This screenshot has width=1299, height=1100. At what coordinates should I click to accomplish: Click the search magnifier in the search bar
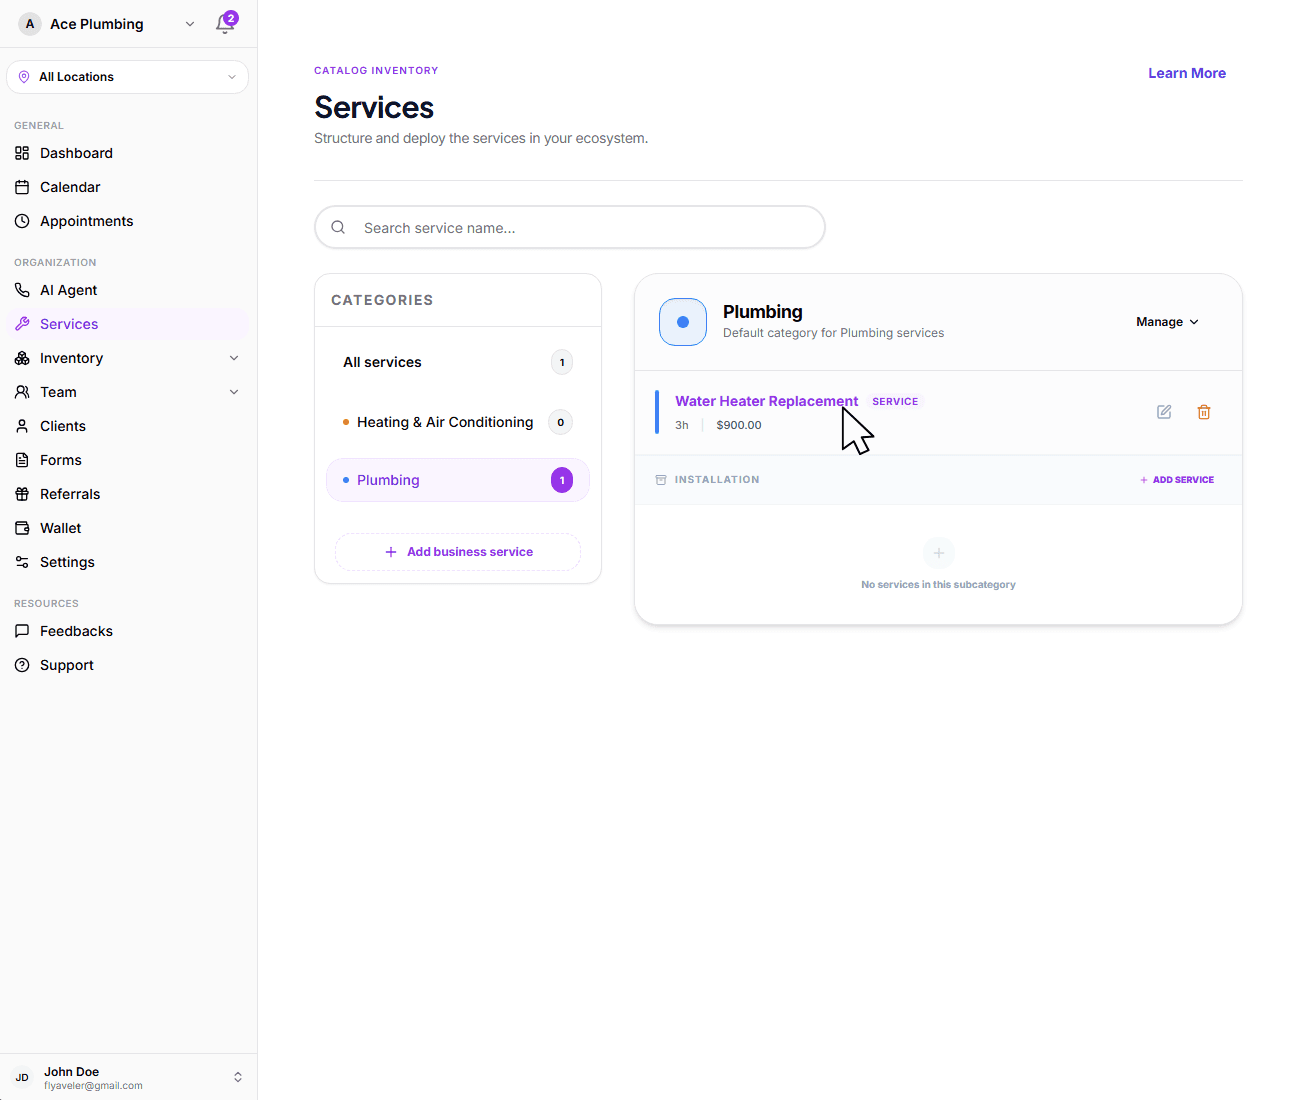click(338, 227)
